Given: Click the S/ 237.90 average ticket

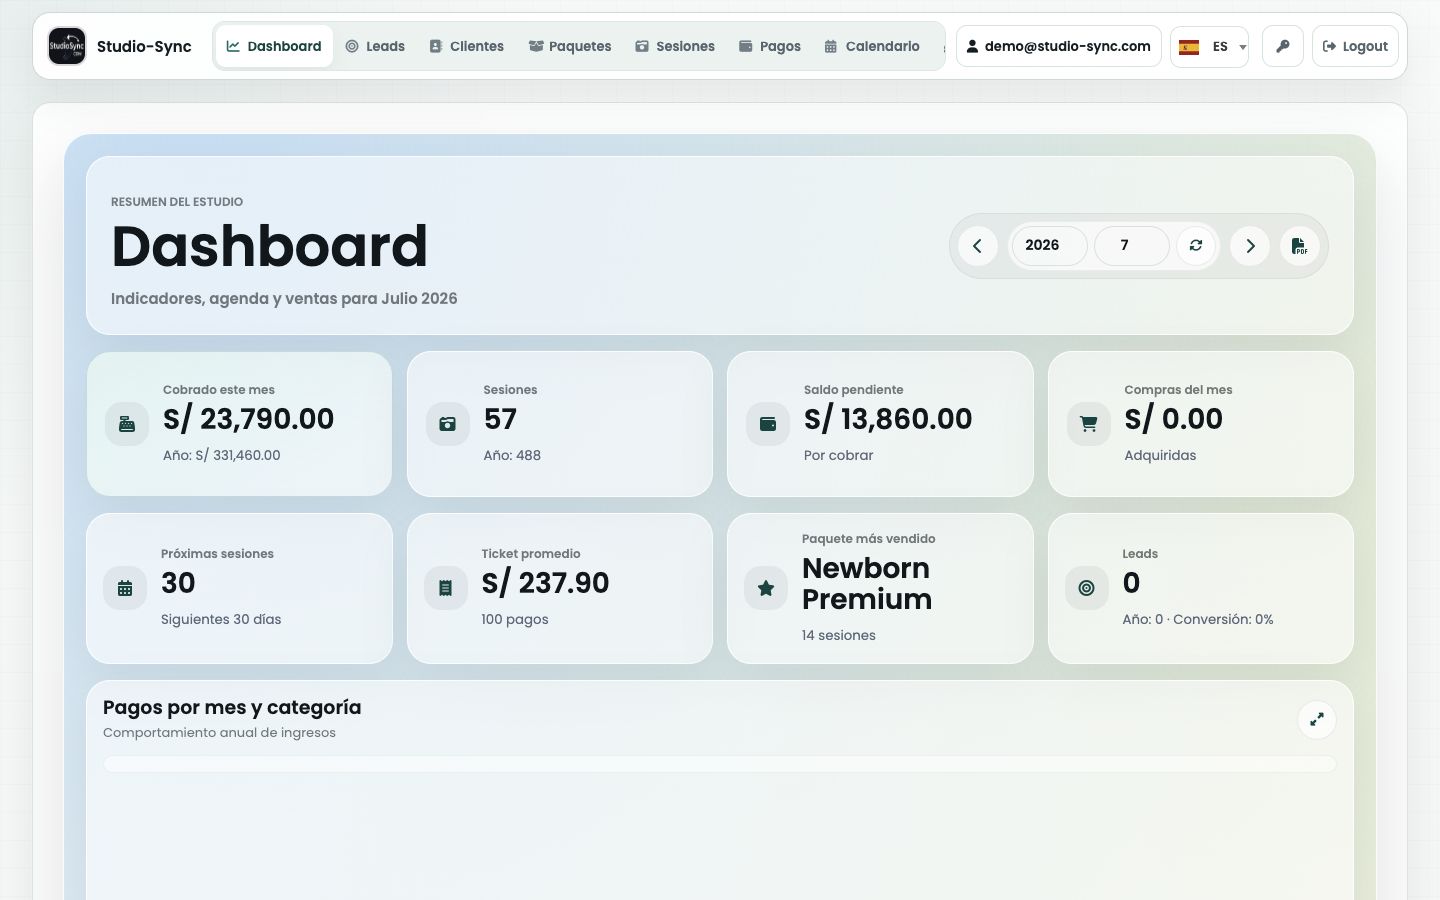Looking at the screenshot, I should click(x=545, y=583).
